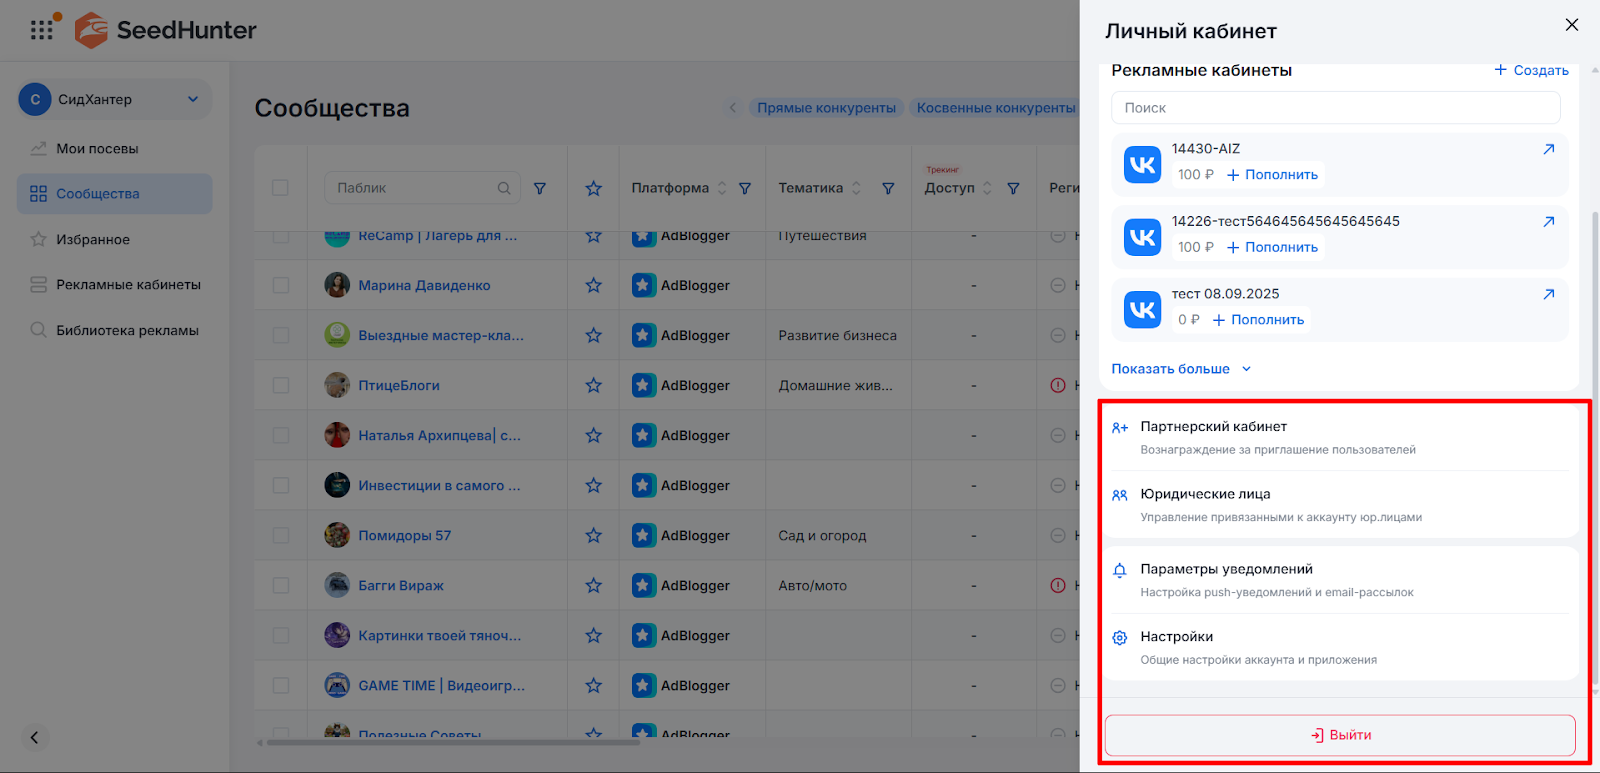Click the Выйти logout button

pyautogui.click(x=1340, y=735)
